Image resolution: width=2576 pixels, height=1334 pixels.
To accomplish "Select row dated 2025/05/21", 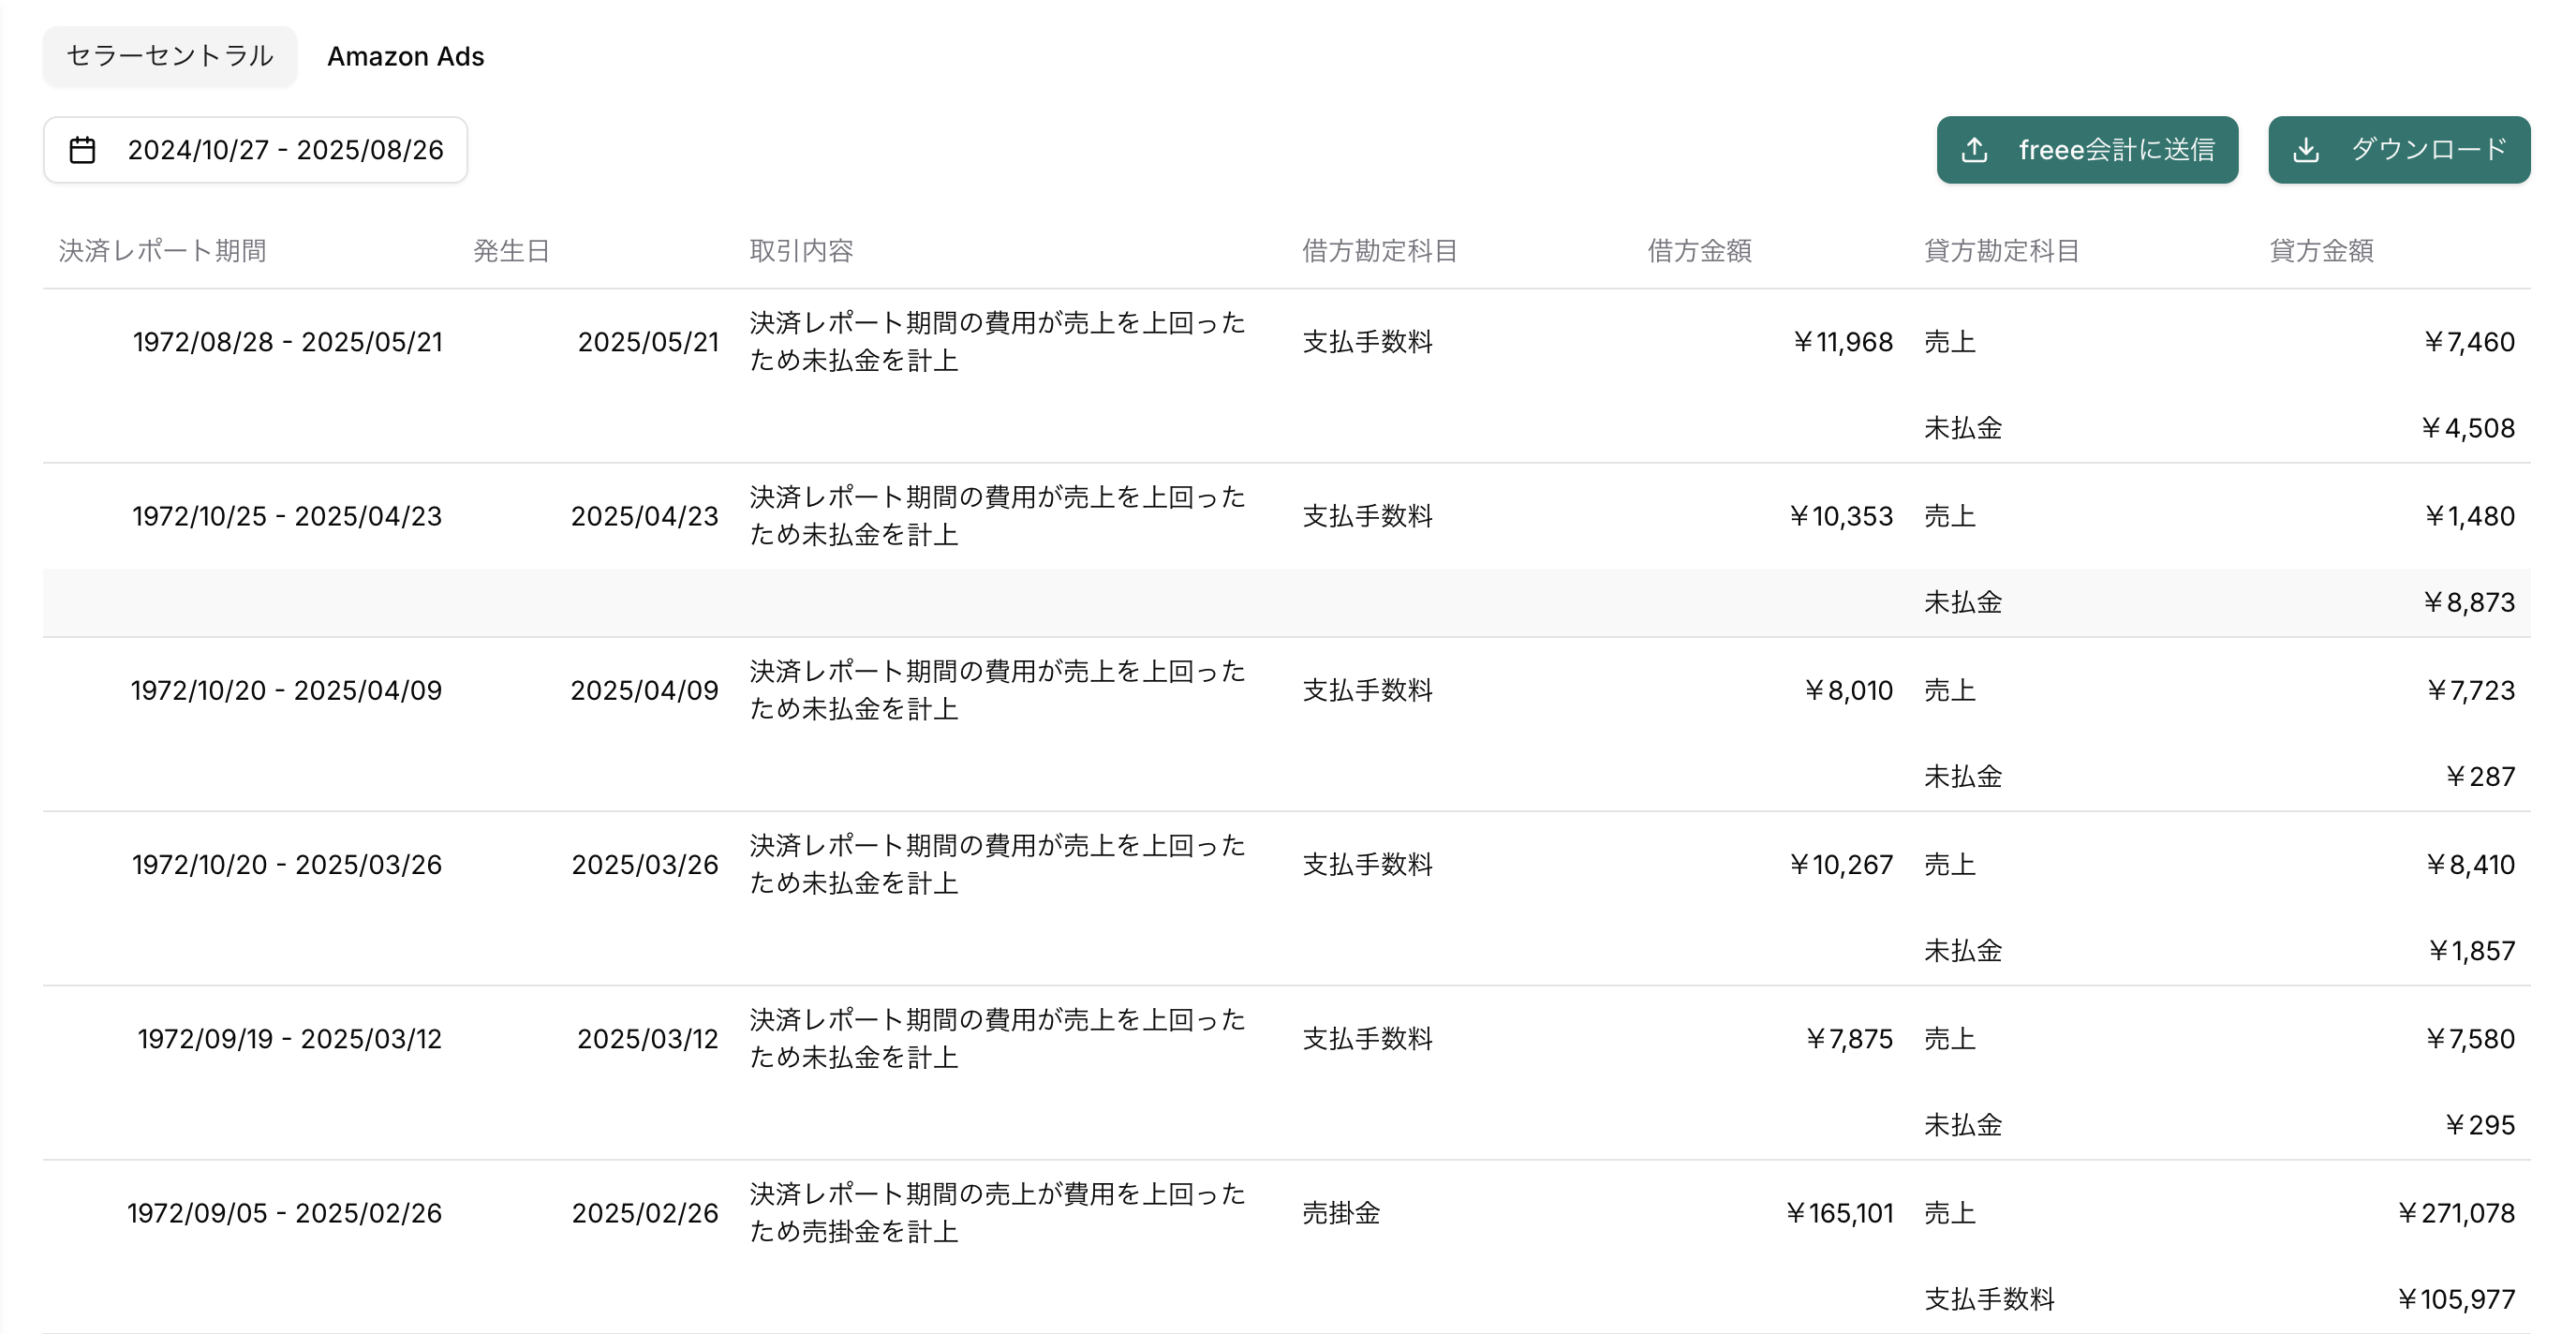I will [x=648, y=342].
